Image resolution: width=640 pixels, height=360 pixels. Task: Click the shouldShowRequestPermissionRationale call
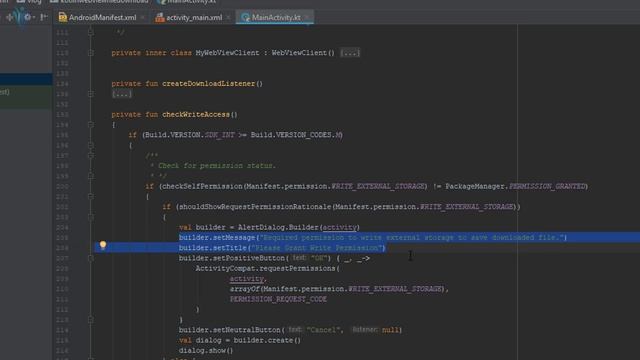click(x=255, y=207)
